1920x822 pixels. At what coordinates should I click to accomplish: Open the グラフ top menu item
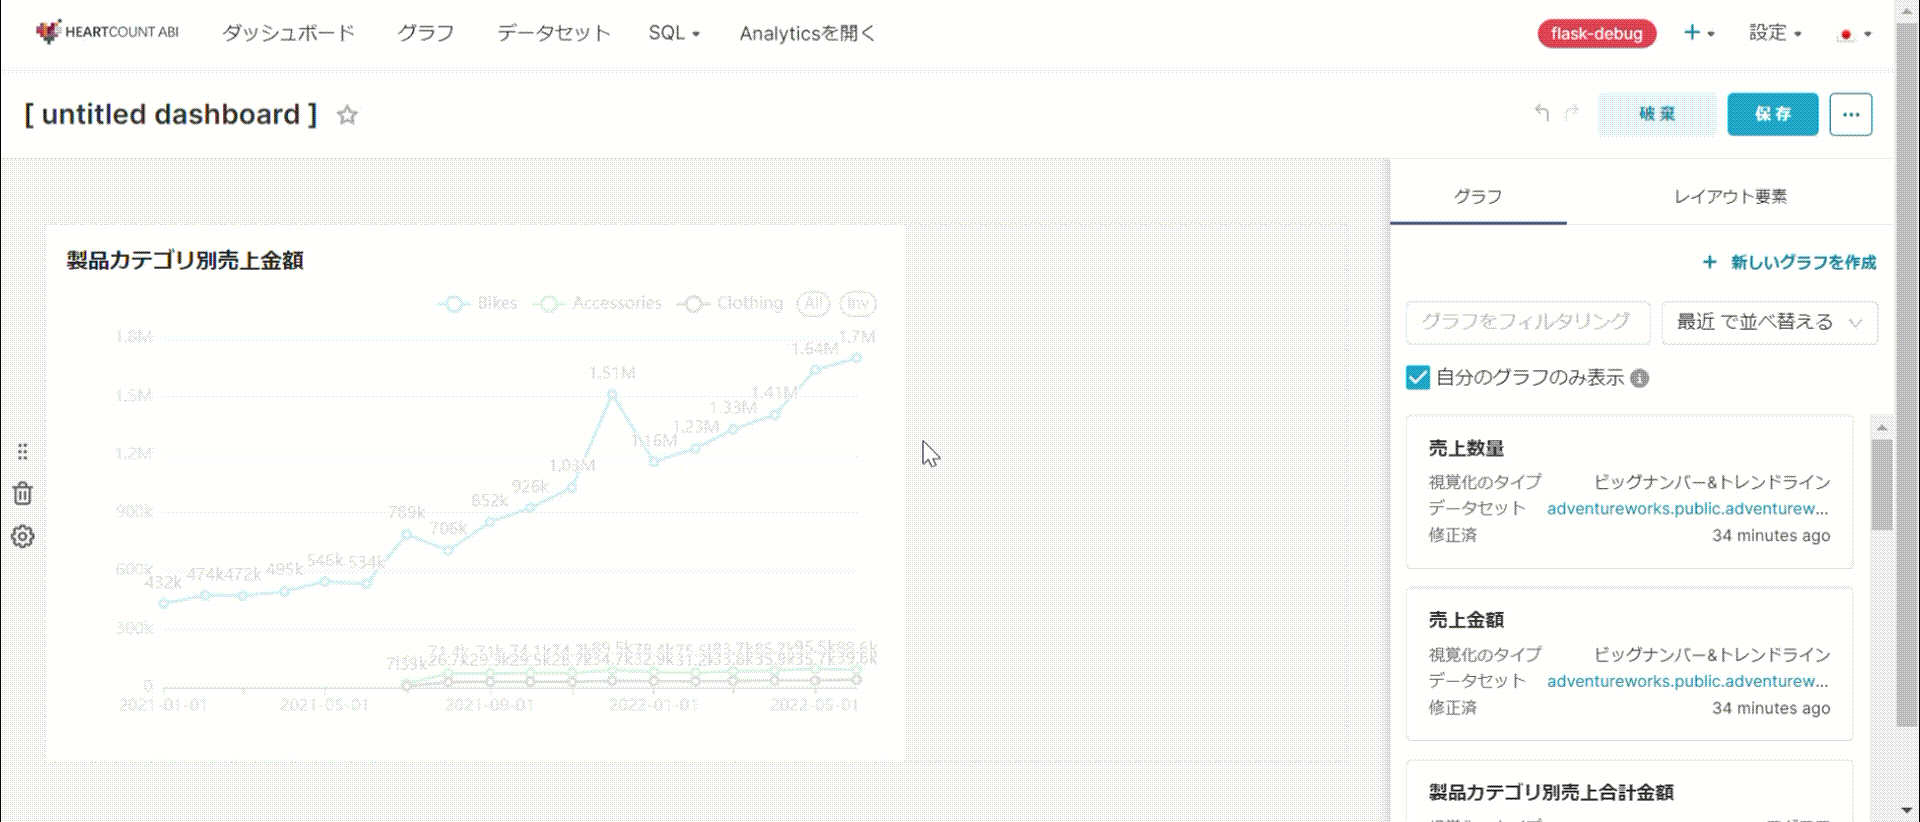426,33
